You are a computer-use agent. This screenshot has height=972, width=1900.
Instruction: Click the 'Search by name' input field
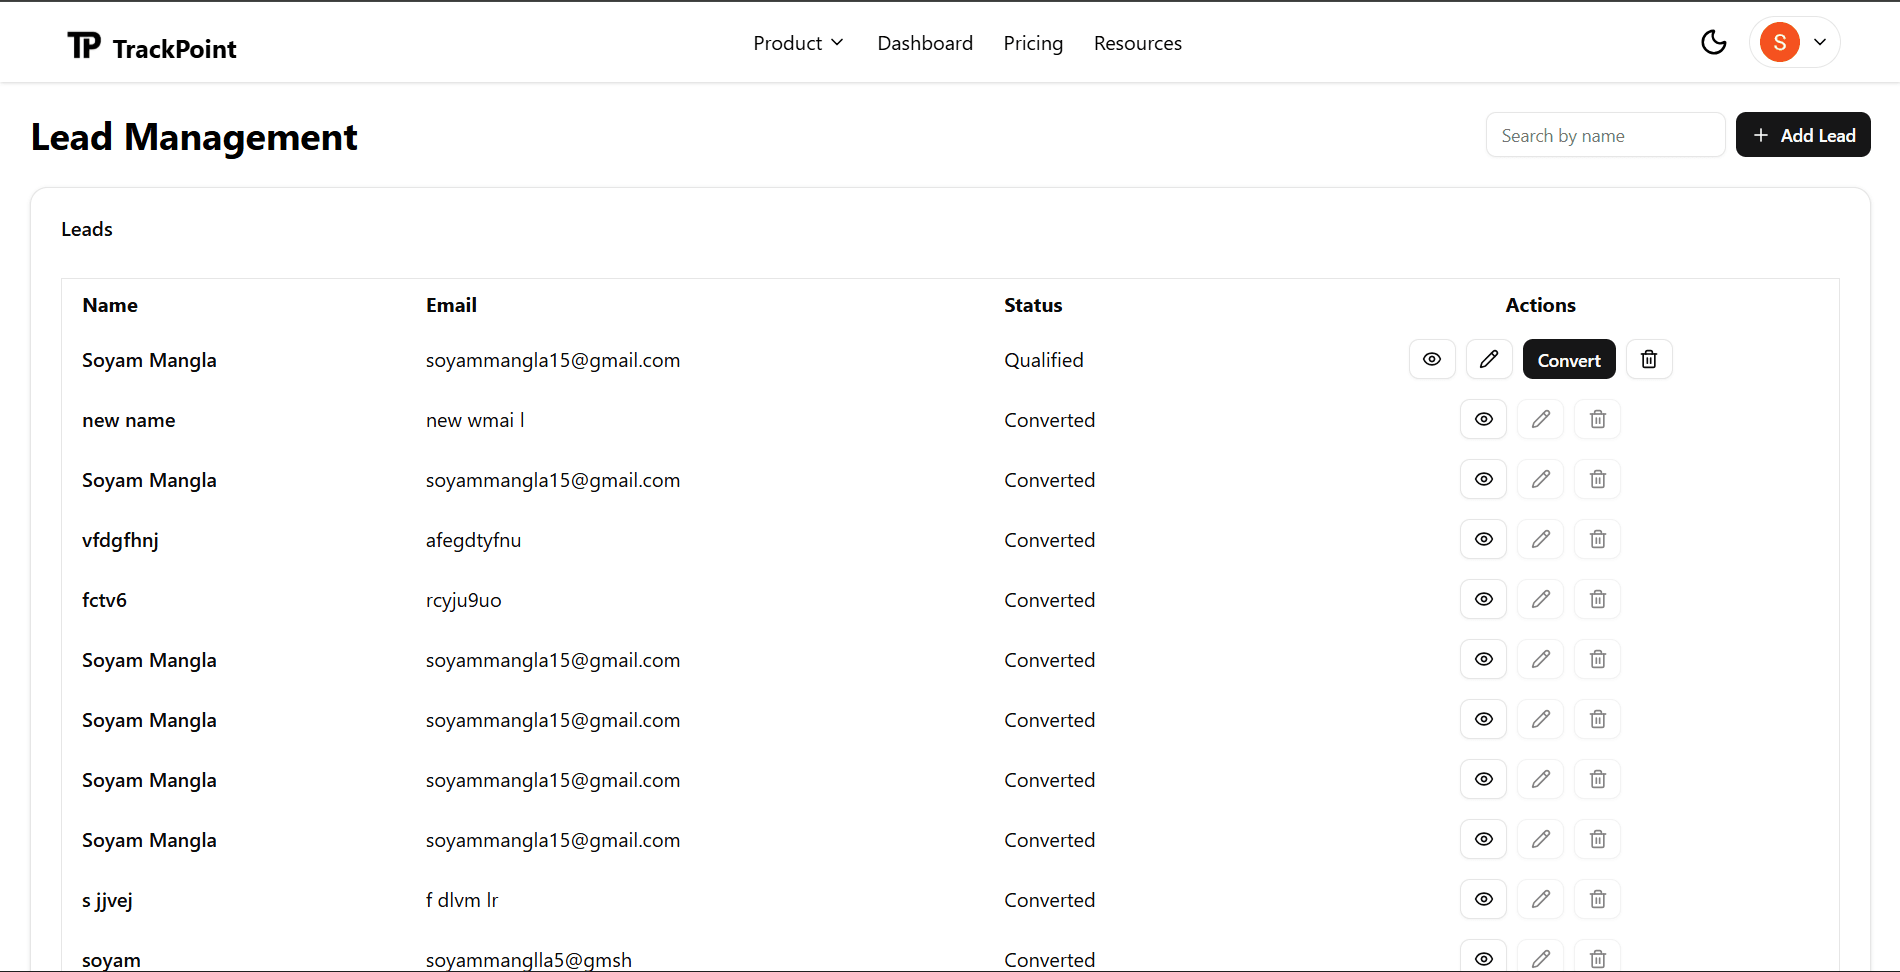pos(1604,134)
